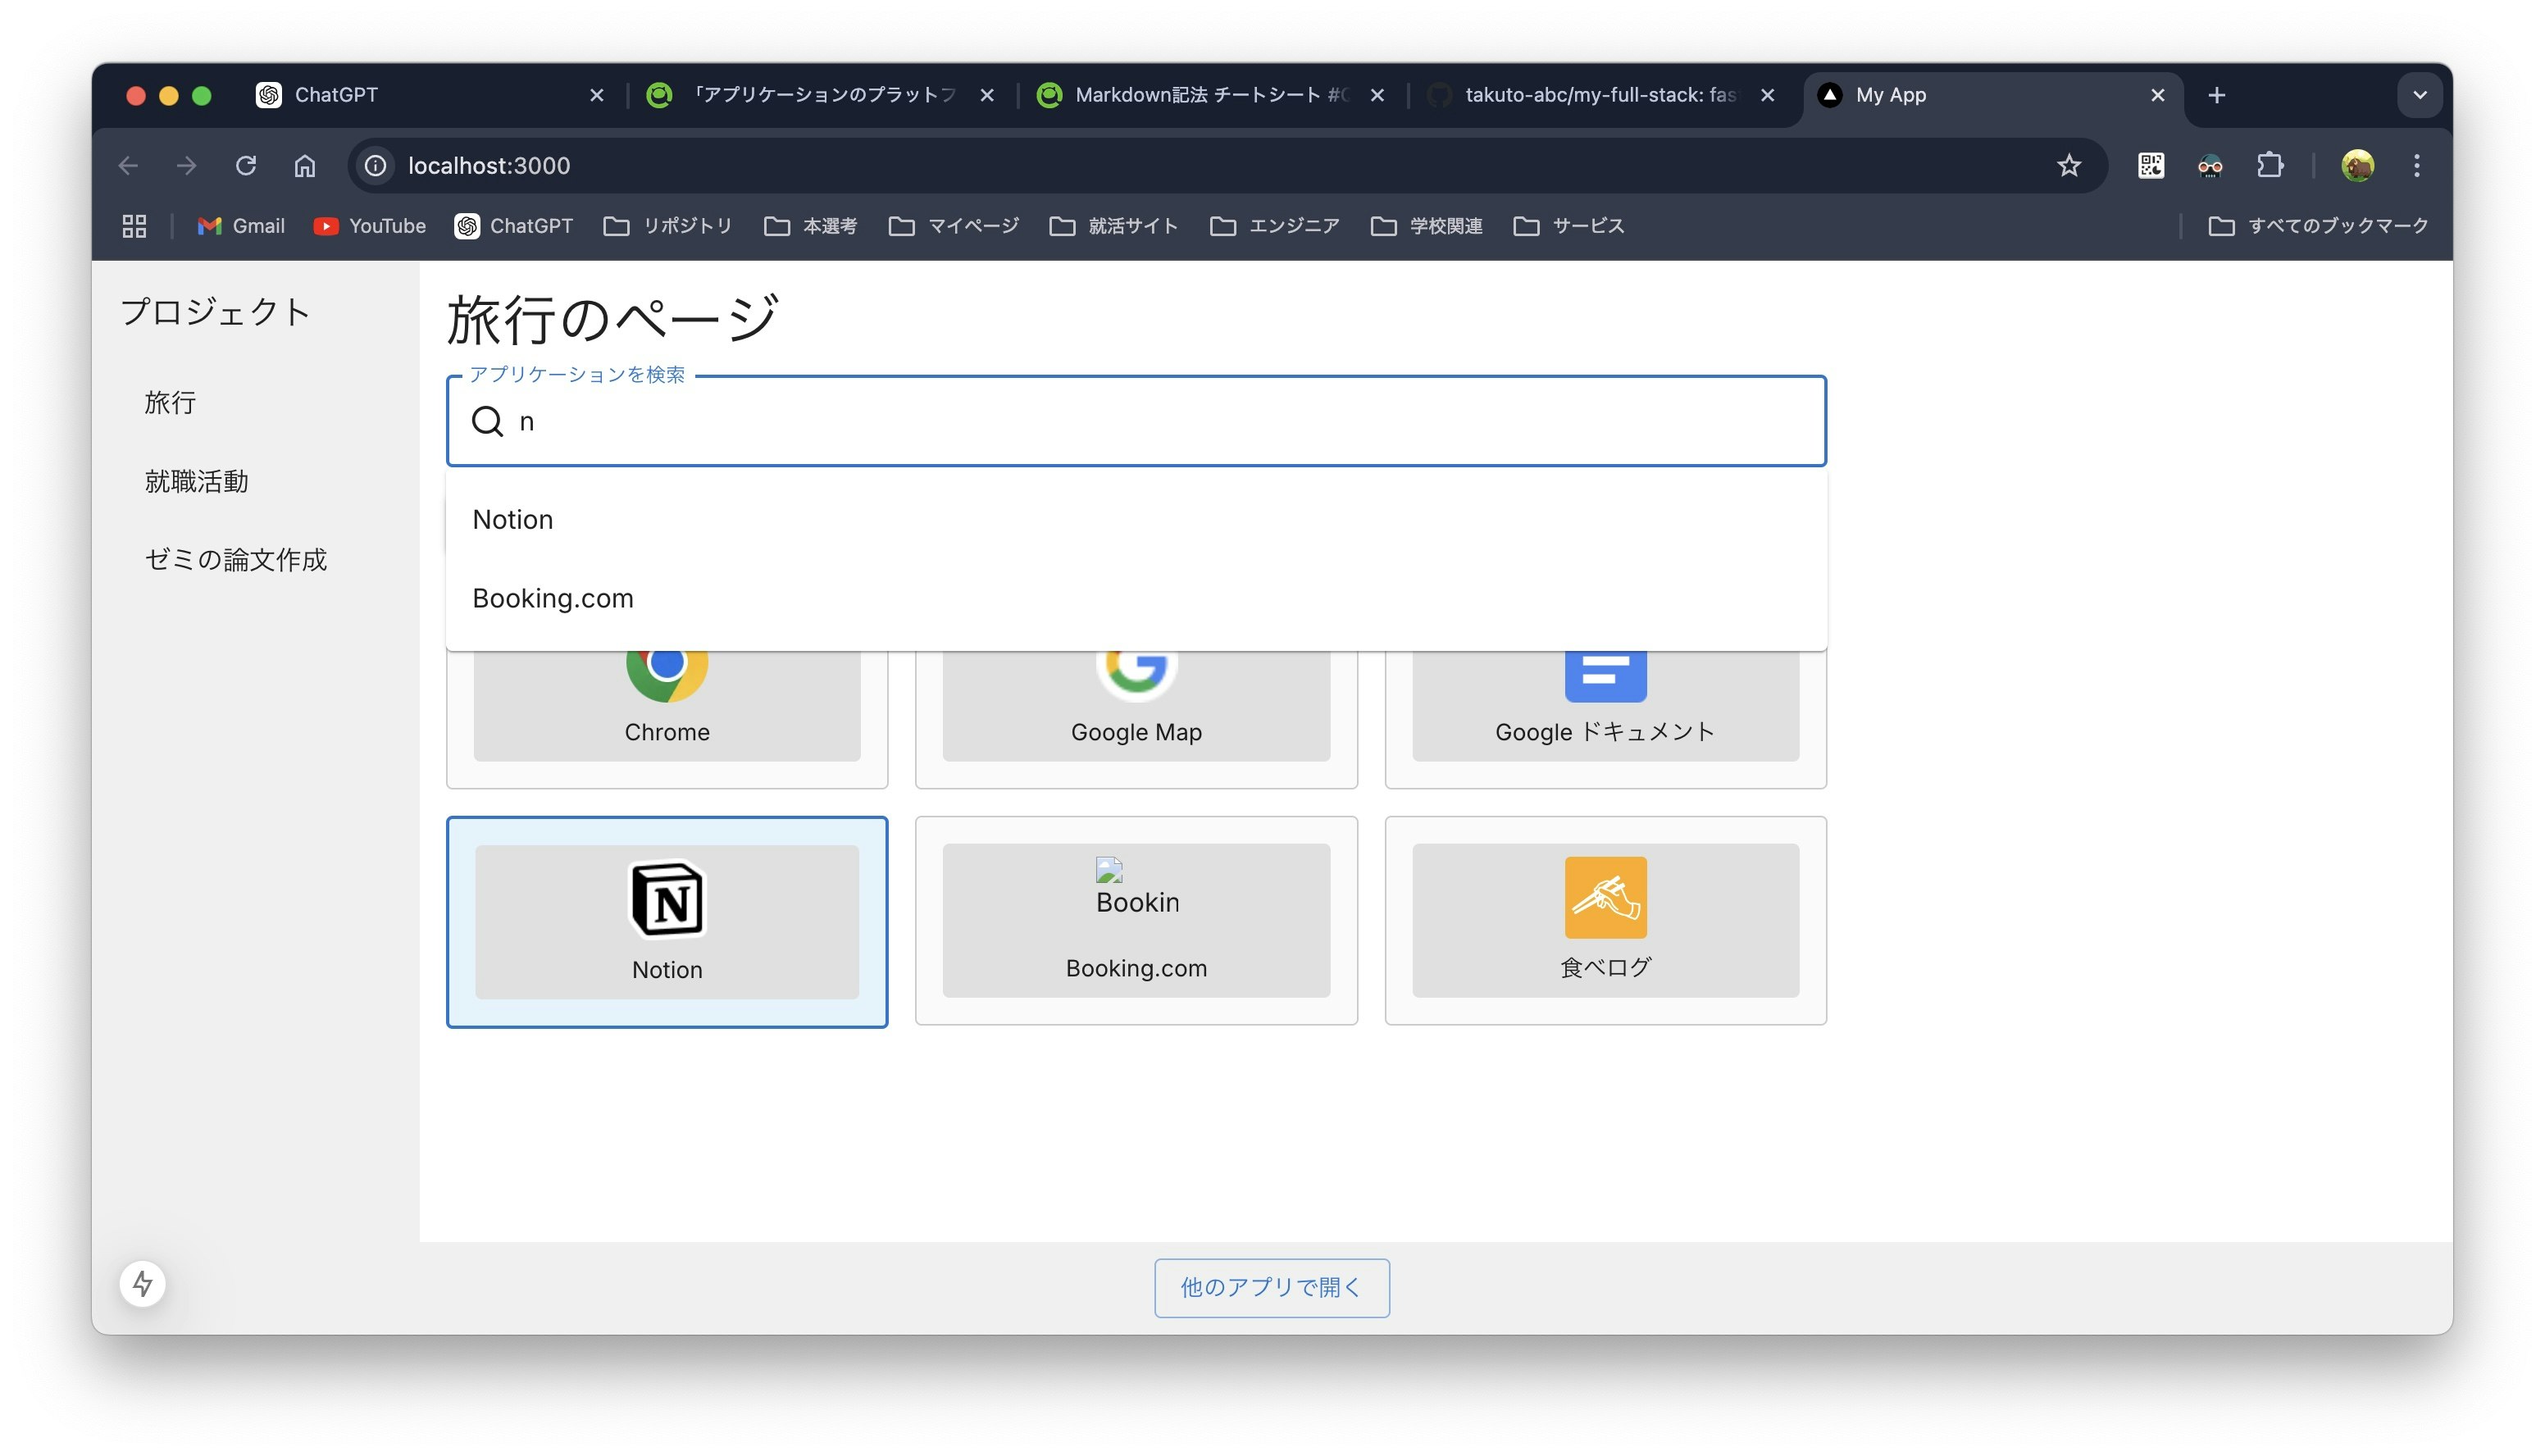The width and height of the screenshot is (2545, 1456).
Task: Select Notion from search suggestions
Action: [513, 520]
